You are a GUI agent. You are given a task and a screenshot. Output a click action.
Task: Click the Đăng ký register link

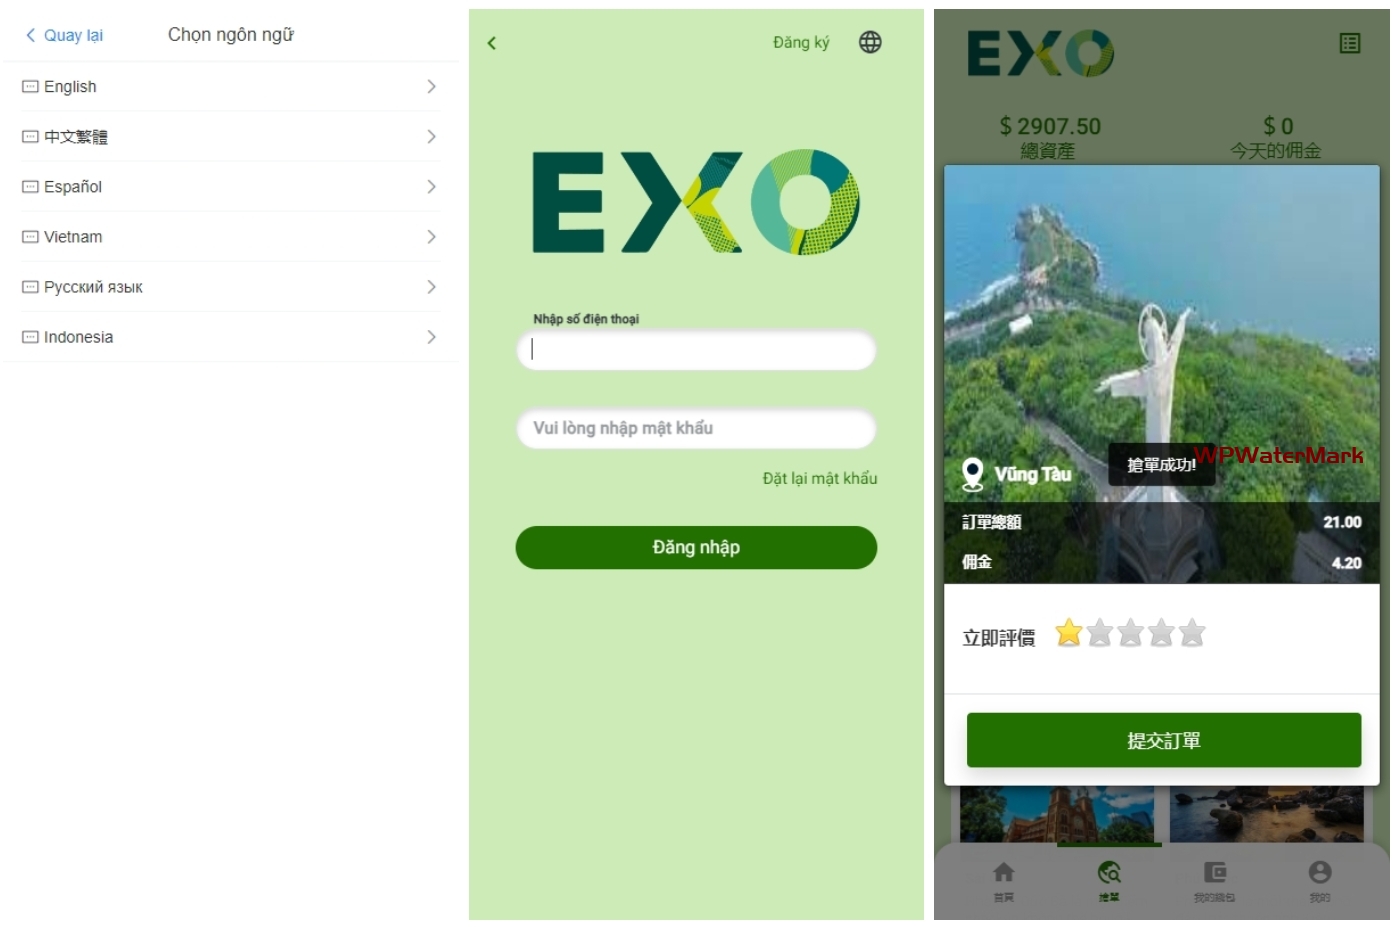point(801,42)
